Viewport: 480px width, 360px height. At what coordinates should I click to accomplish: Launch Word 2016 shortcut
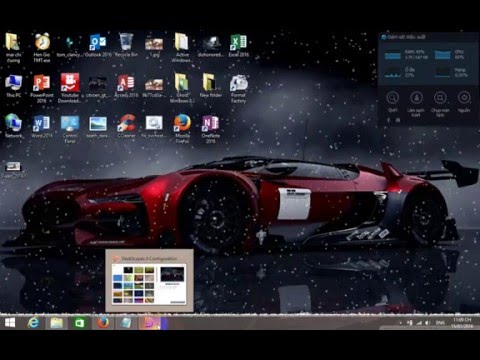[41, 127]
